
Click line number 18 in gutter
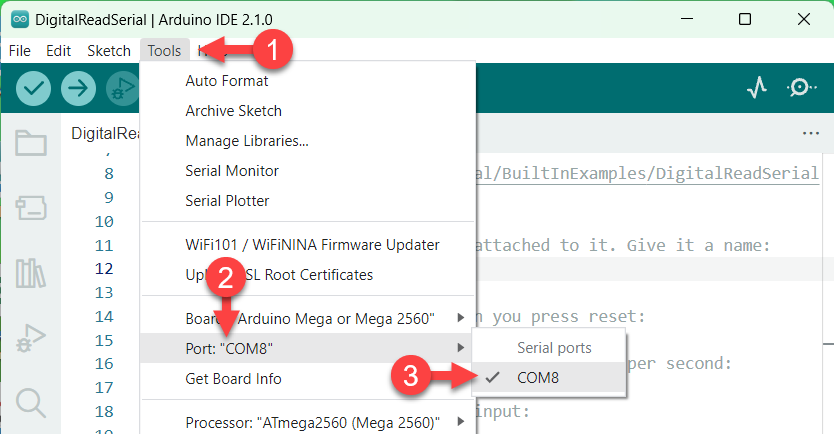coord(104,411)
